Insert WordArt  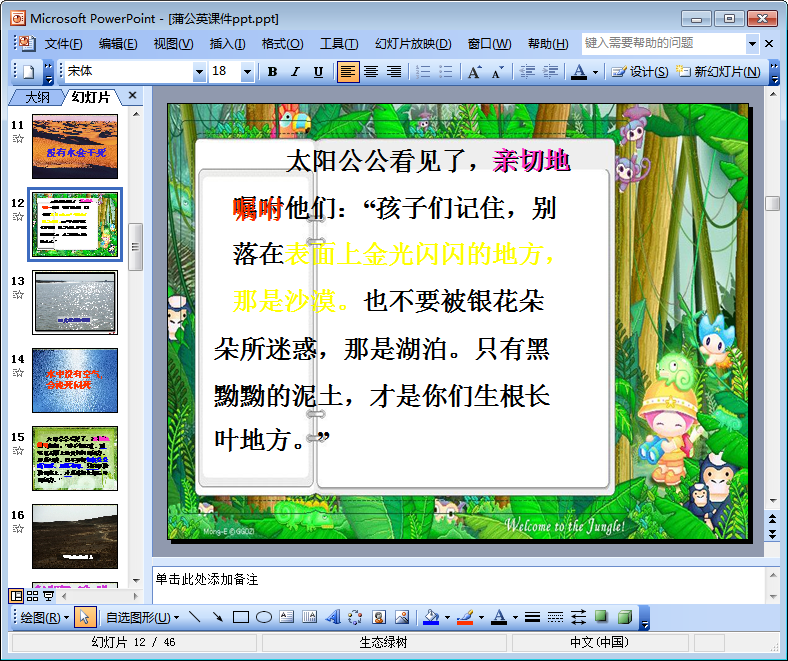click(x=333, y=617)
